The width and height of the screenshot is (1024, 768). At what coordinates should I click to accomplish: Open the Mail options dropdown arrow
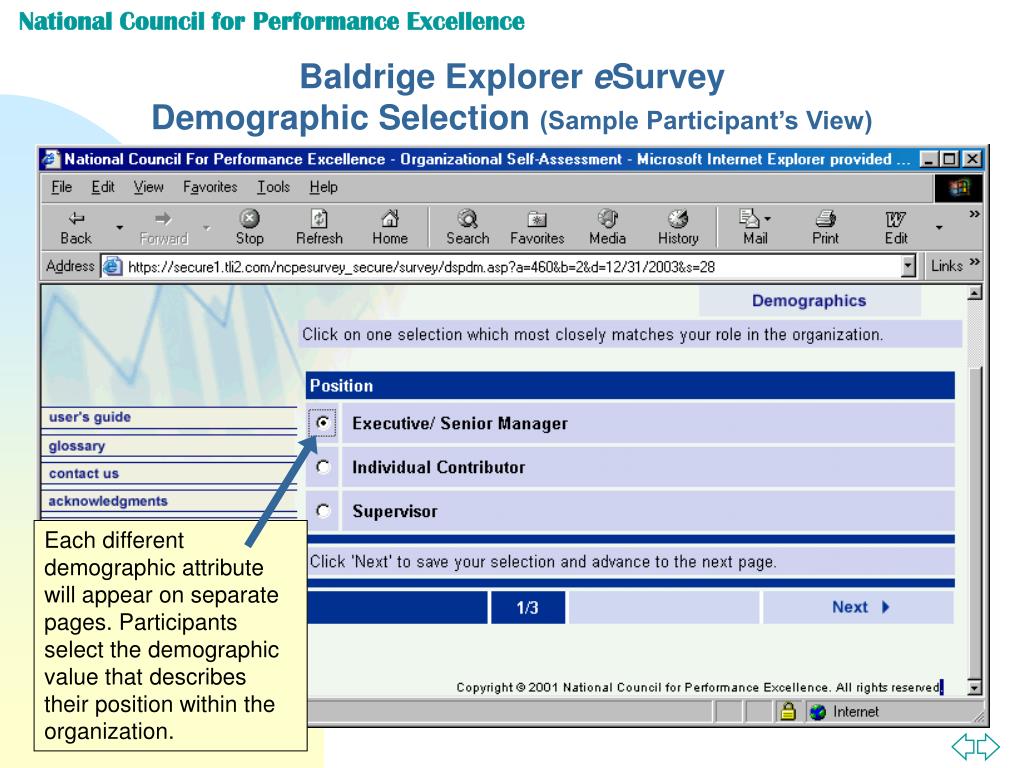pyautogui.click(x=767, y=219)
